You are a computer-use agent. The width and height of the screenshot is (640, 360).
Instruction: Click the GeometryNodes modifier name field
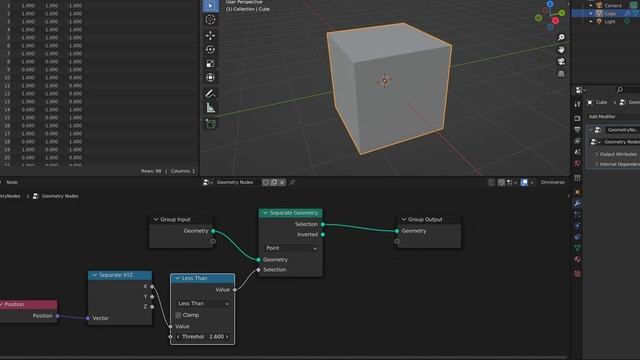point(622,130)
